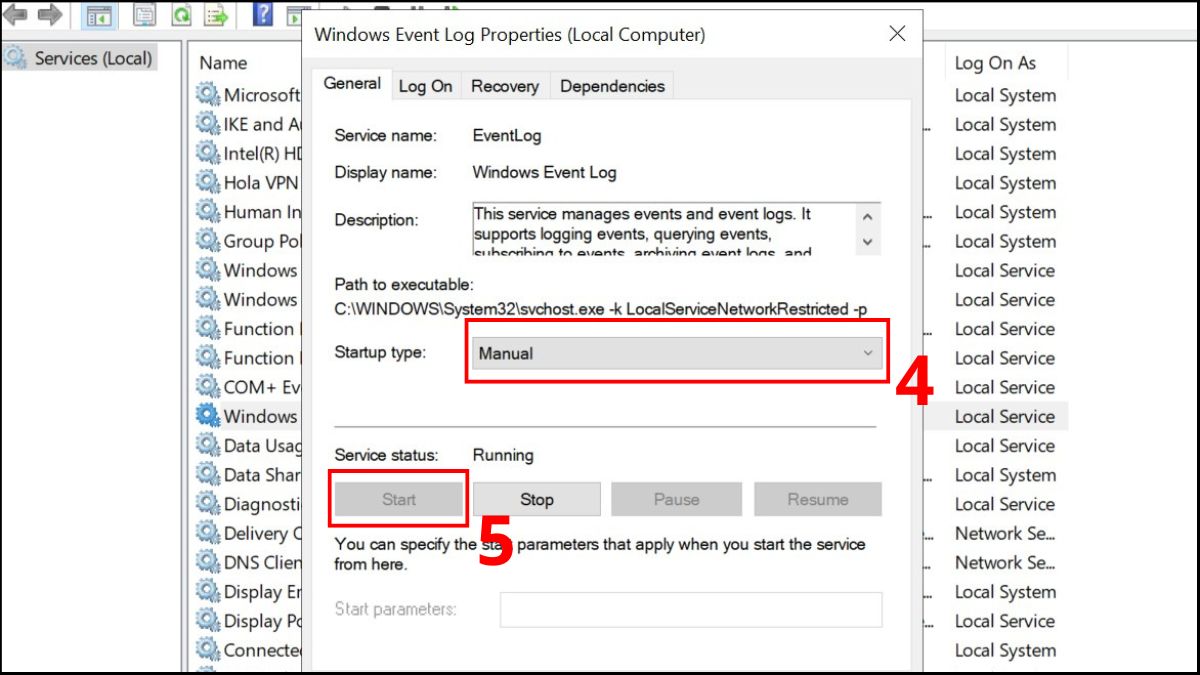Click inside the Start parameters field
Image resolution: width=1200 pixels, height=675 pixels.
(690, 610)
